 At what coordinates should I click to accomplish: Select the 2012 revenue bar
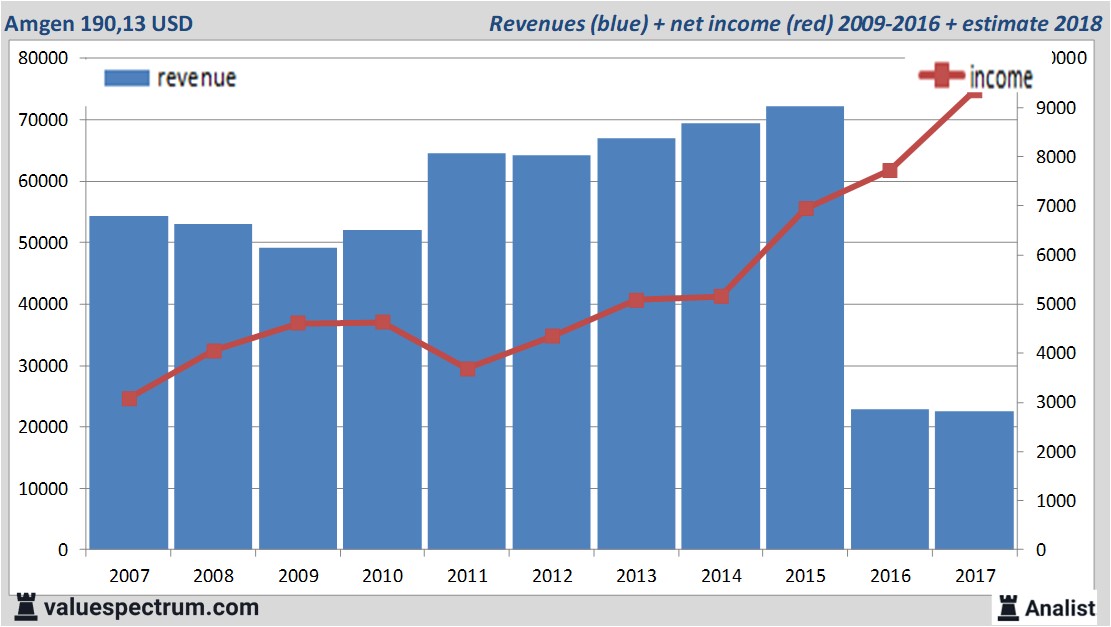pos(551,352)
